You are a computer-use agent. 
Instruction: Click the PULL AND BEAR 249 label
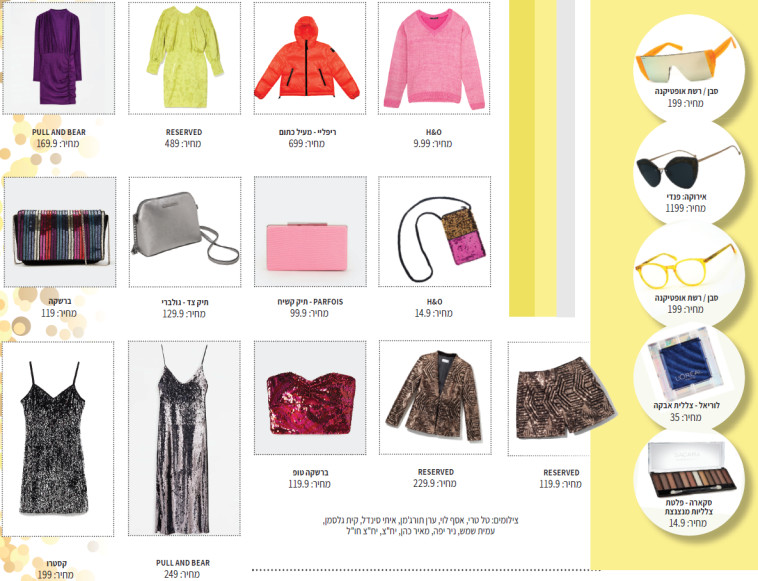tap(183, 568)
